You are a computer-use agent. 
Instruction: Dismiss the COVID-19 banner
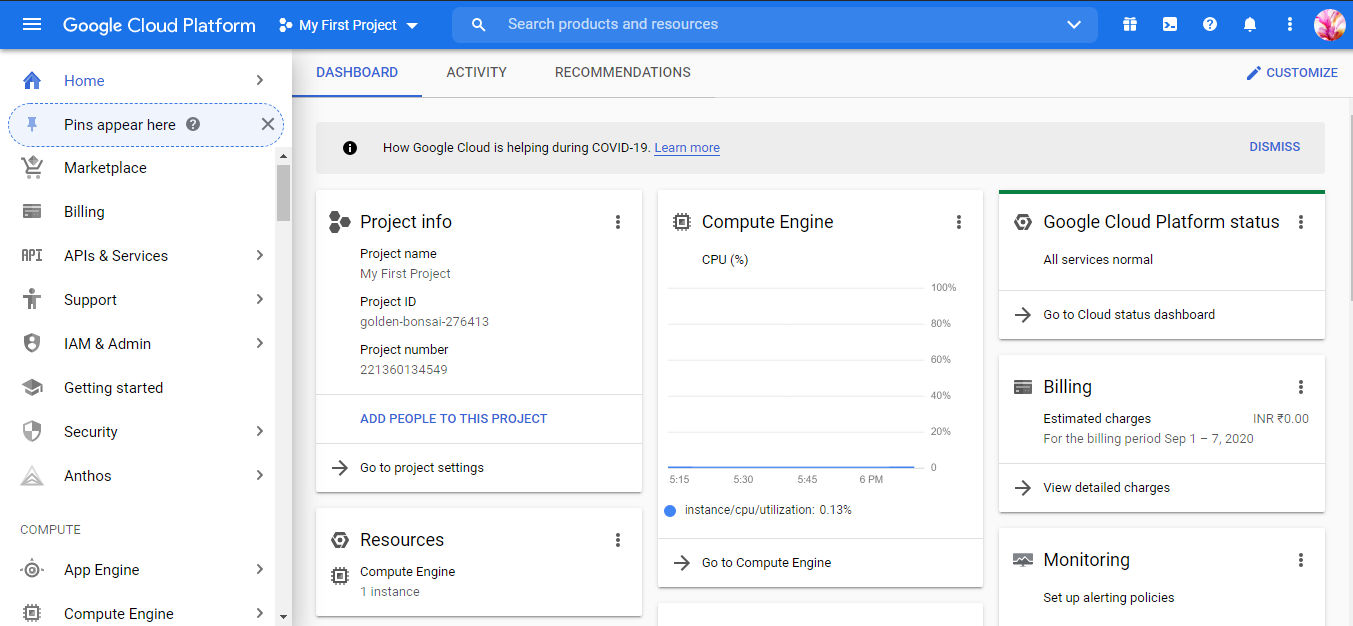[1274, 147]
